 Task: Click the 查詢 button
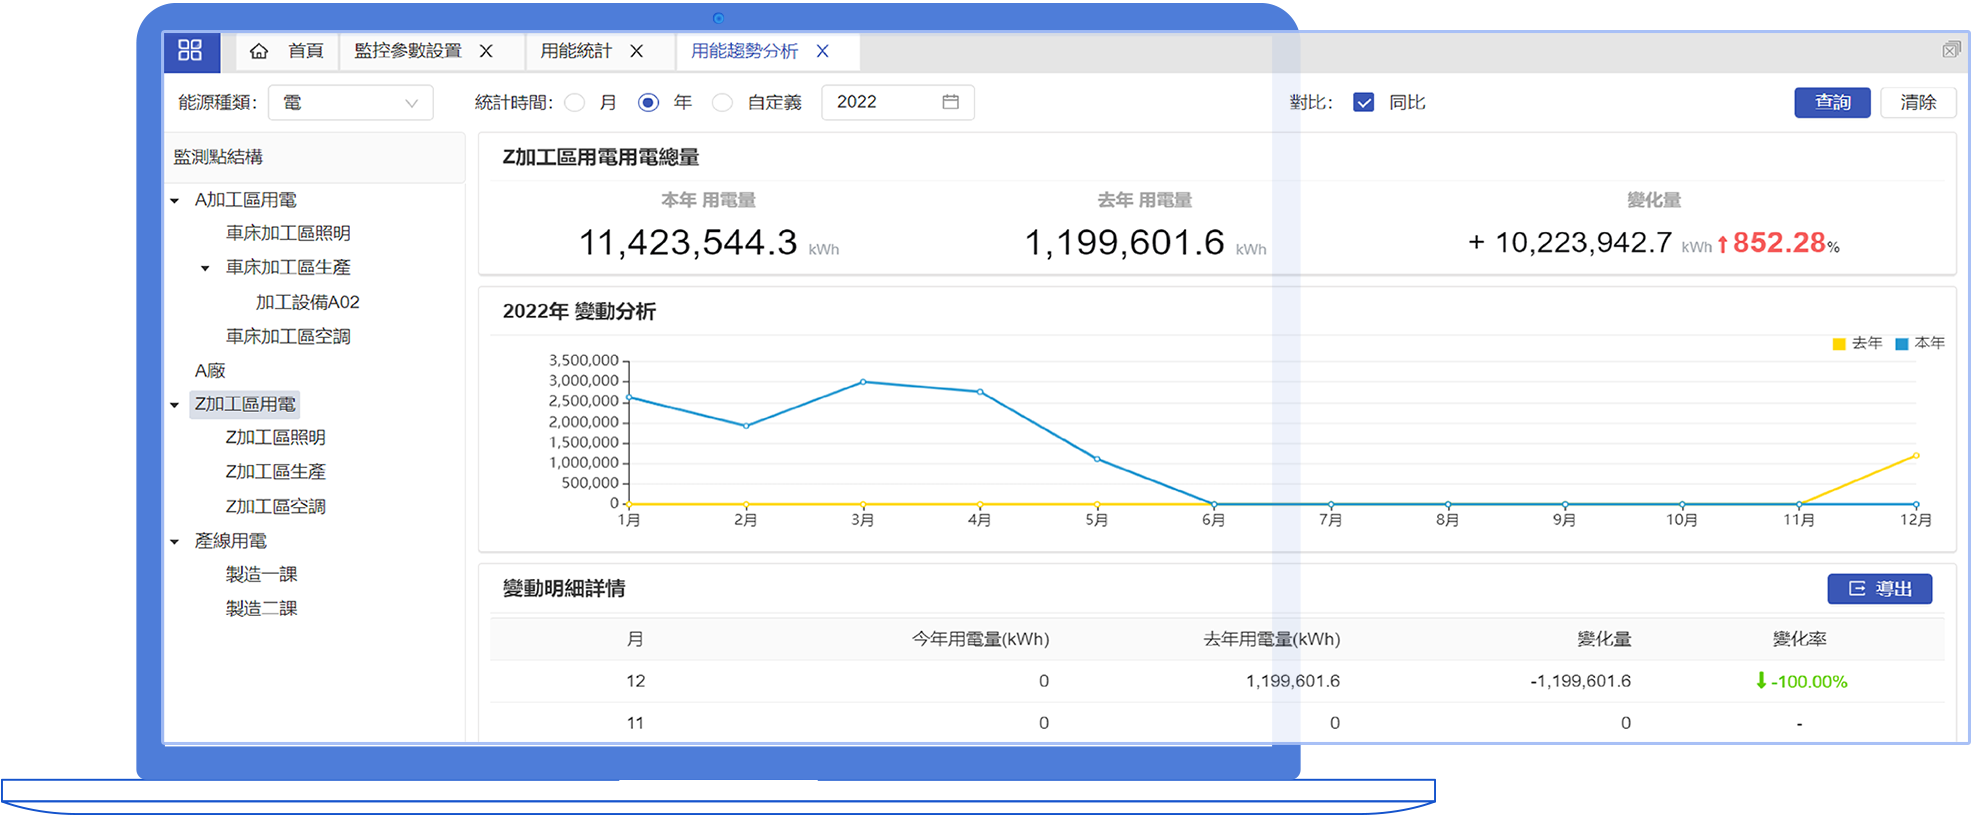[x=1831, y=103]
